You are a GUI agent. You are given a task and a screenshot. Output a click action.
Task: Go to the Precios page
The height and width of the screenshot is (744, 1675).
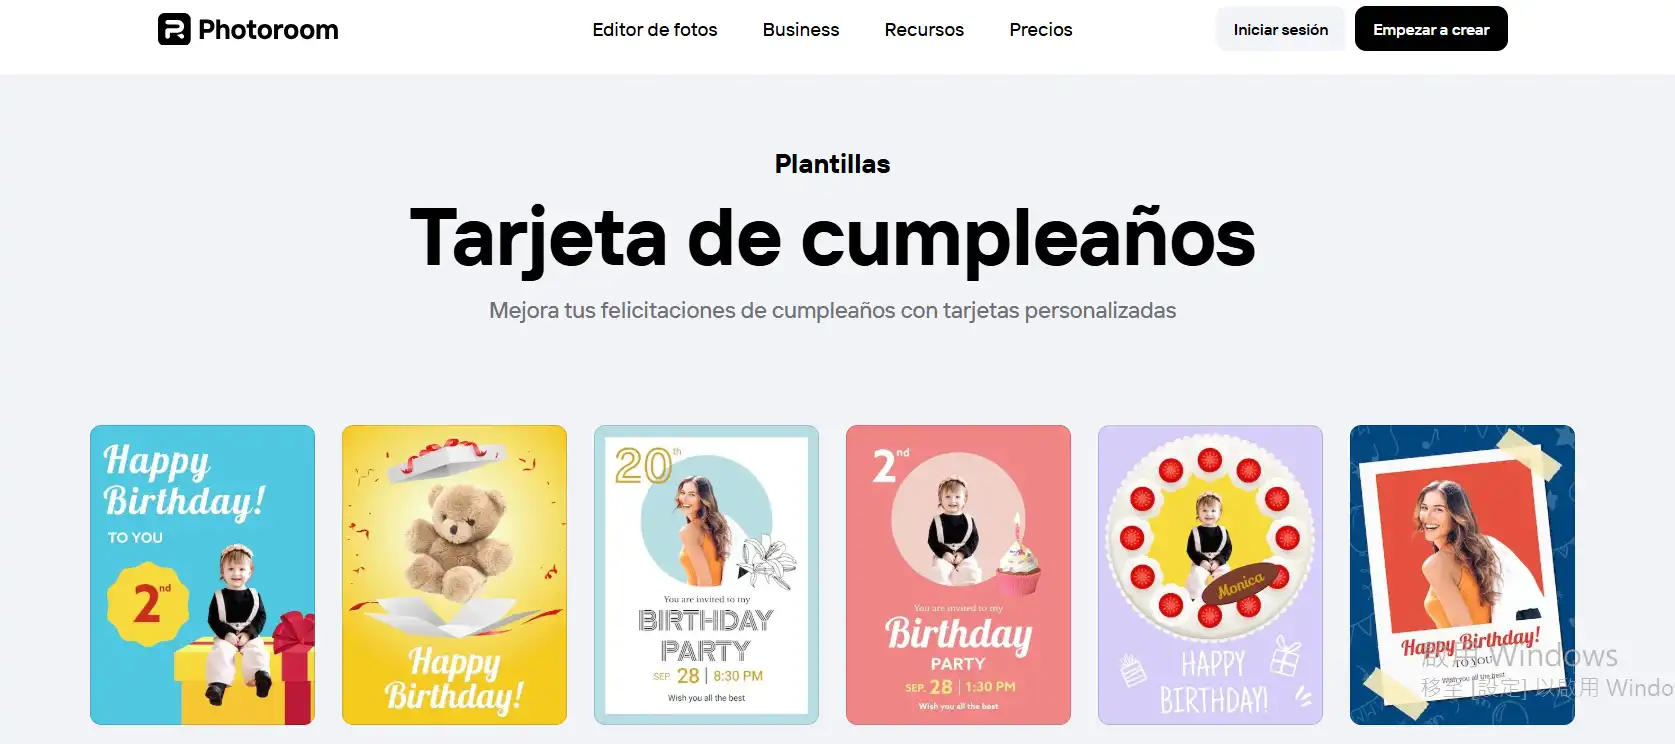click(1041, 30)
